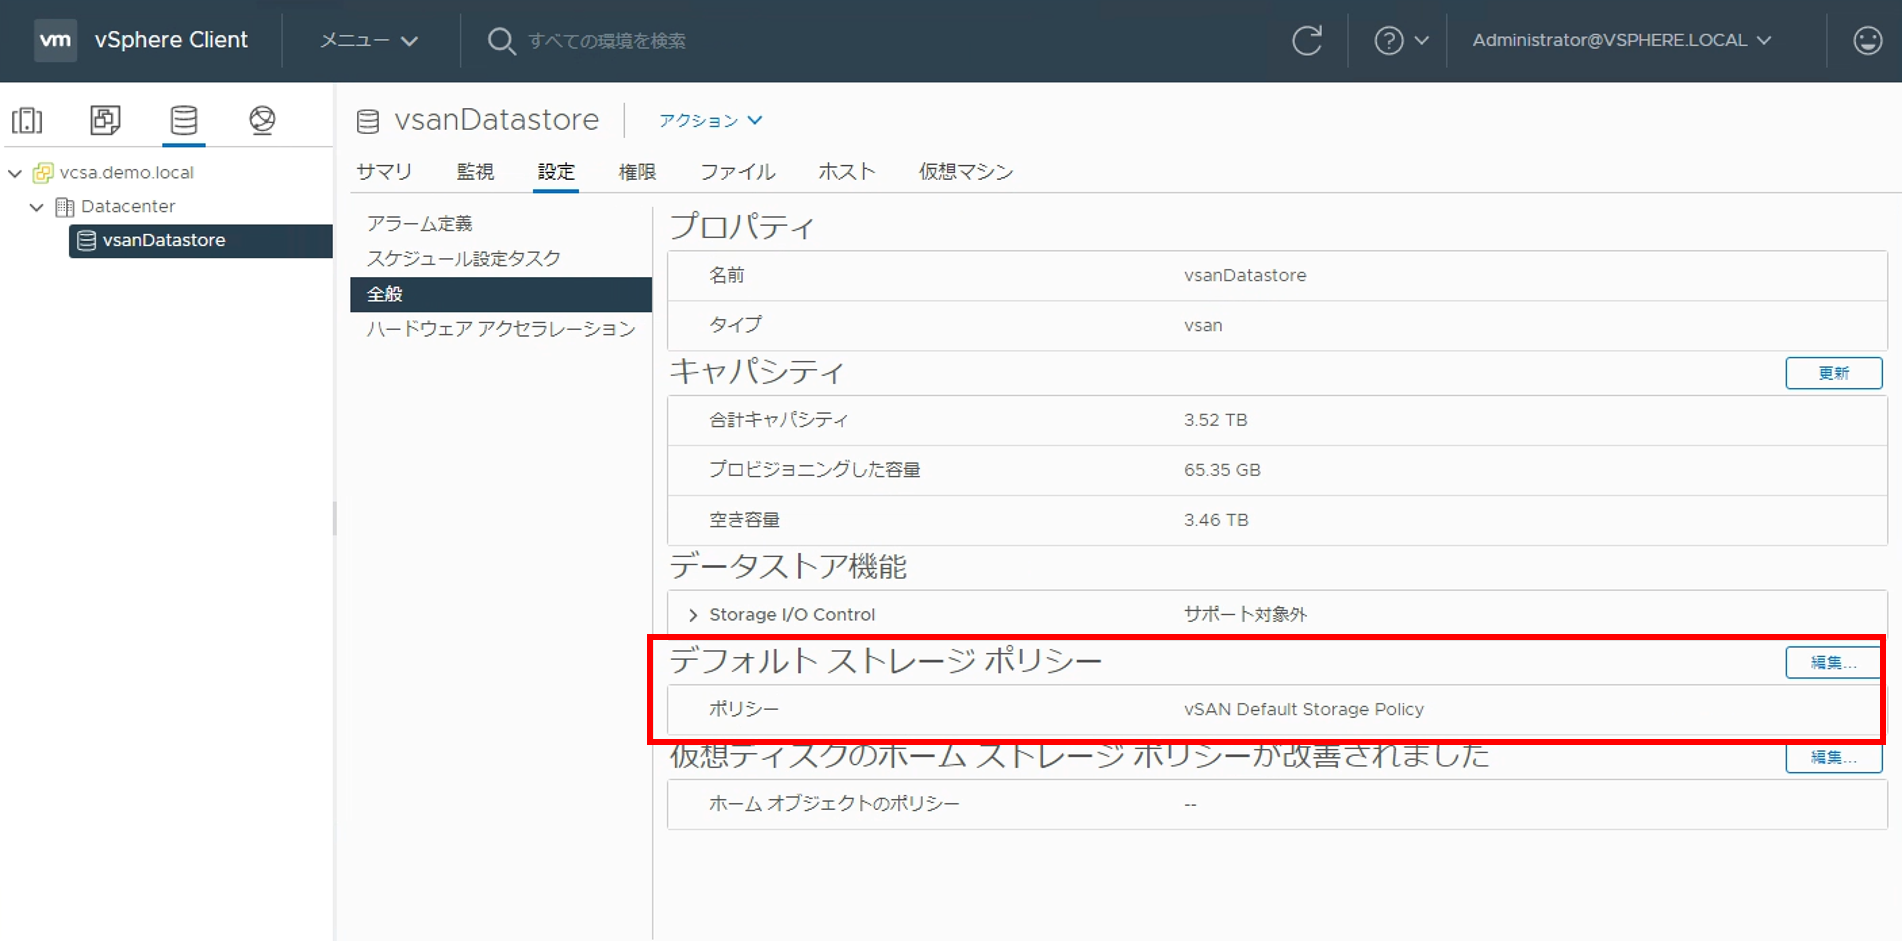Select vsanDatastore in the inventory tree
The width and height of the screenshot is (1902, 941).
coord(201,241)
